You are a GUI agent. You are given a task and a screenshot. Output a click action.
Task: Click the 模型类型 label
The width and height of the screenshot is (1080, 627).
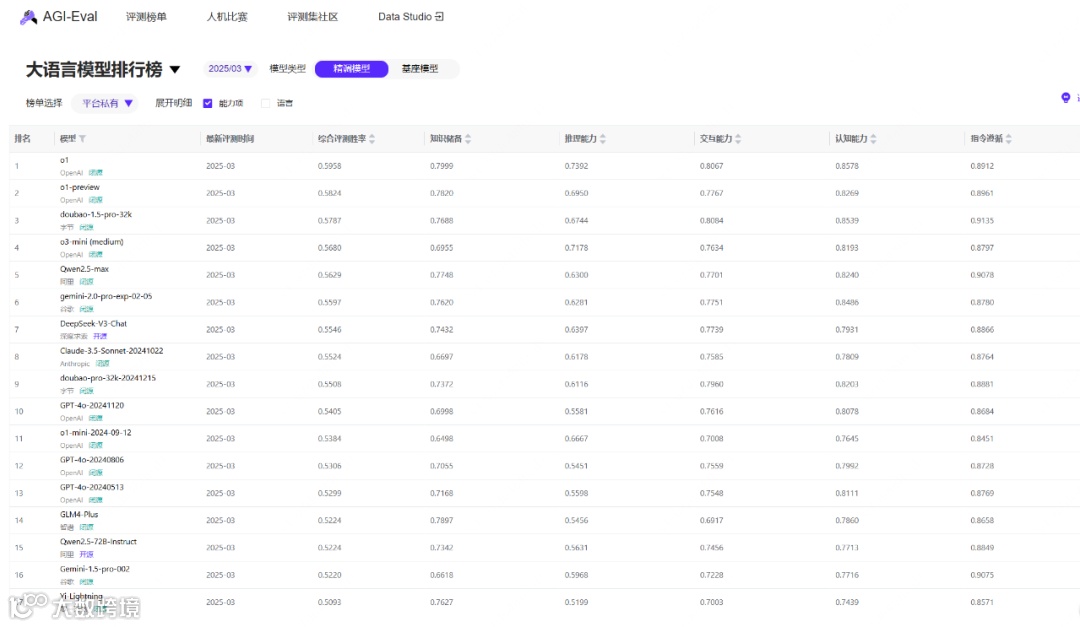click(x=287, y=69)
